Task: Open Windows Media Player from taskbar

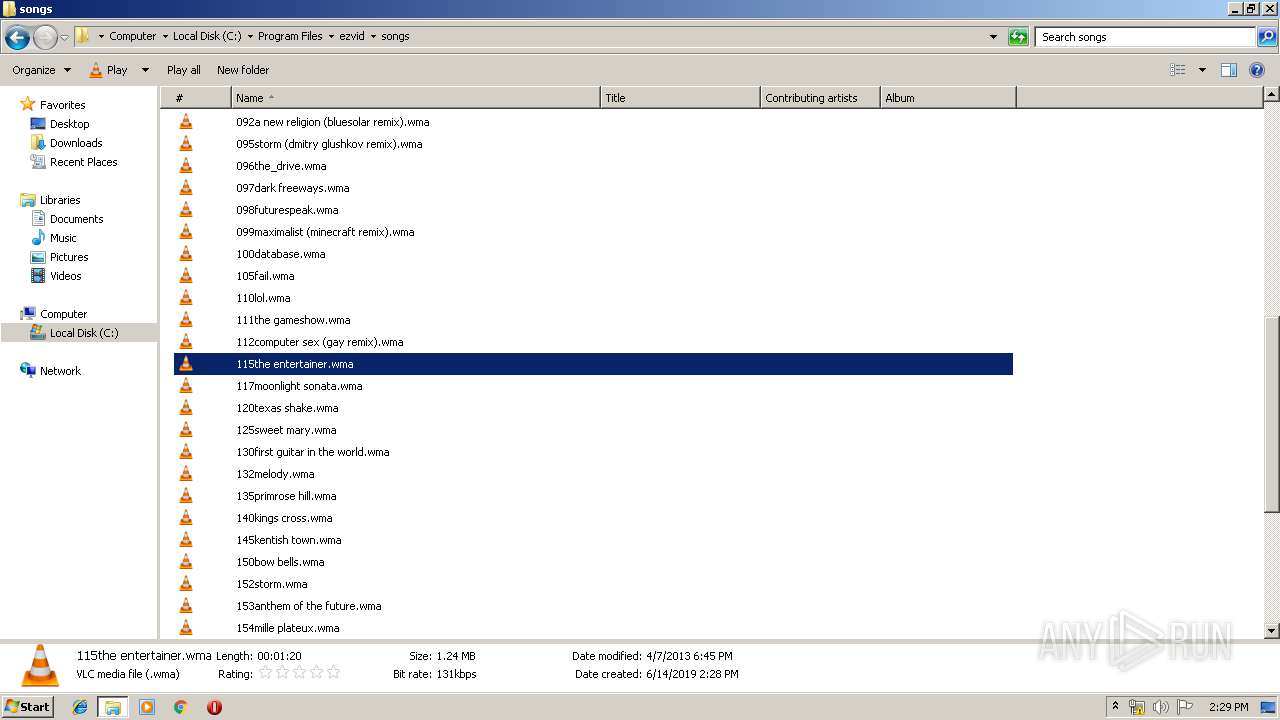Action: pyautogui.click(x=147, y=707)
